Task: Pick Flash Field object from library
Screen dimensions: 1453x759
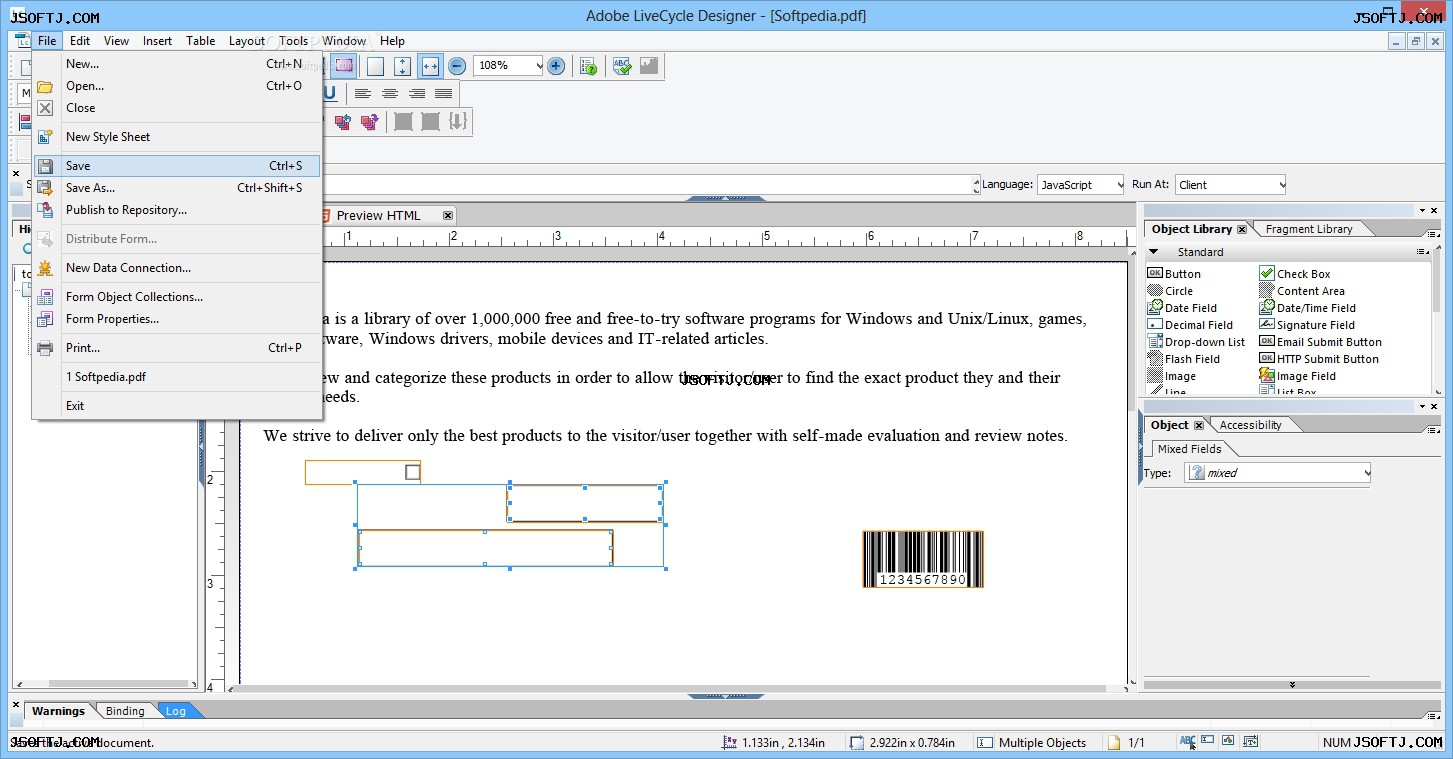Action: [1183, 359]
